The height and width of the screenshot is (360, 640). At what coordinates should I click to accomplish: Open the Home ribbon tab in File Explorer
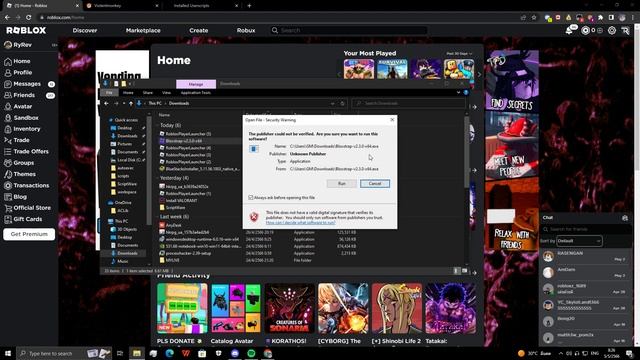pos(128,93)
